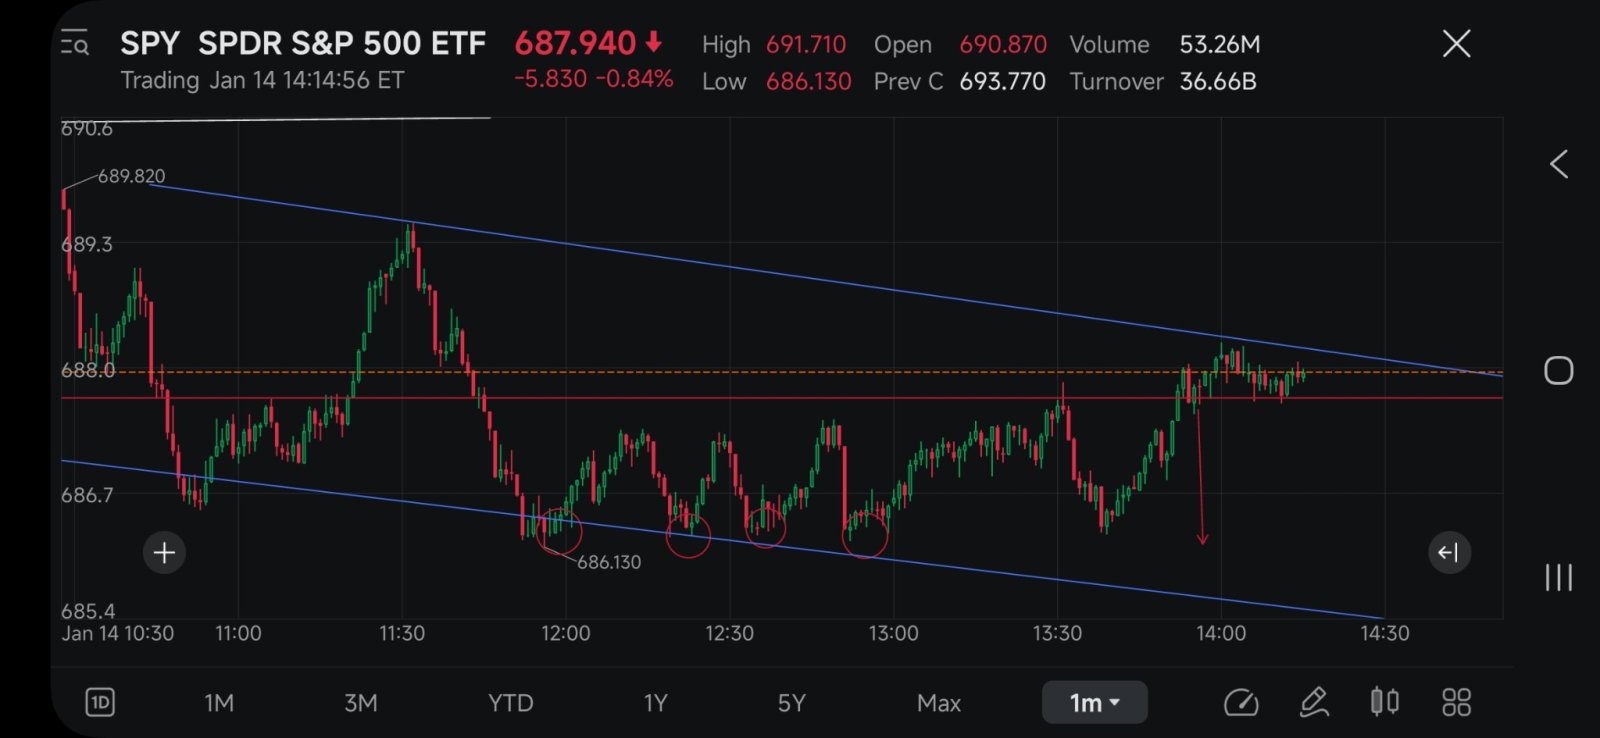Select the red horizontal support line
This screenshot has width=1600, height=738.
782,398
